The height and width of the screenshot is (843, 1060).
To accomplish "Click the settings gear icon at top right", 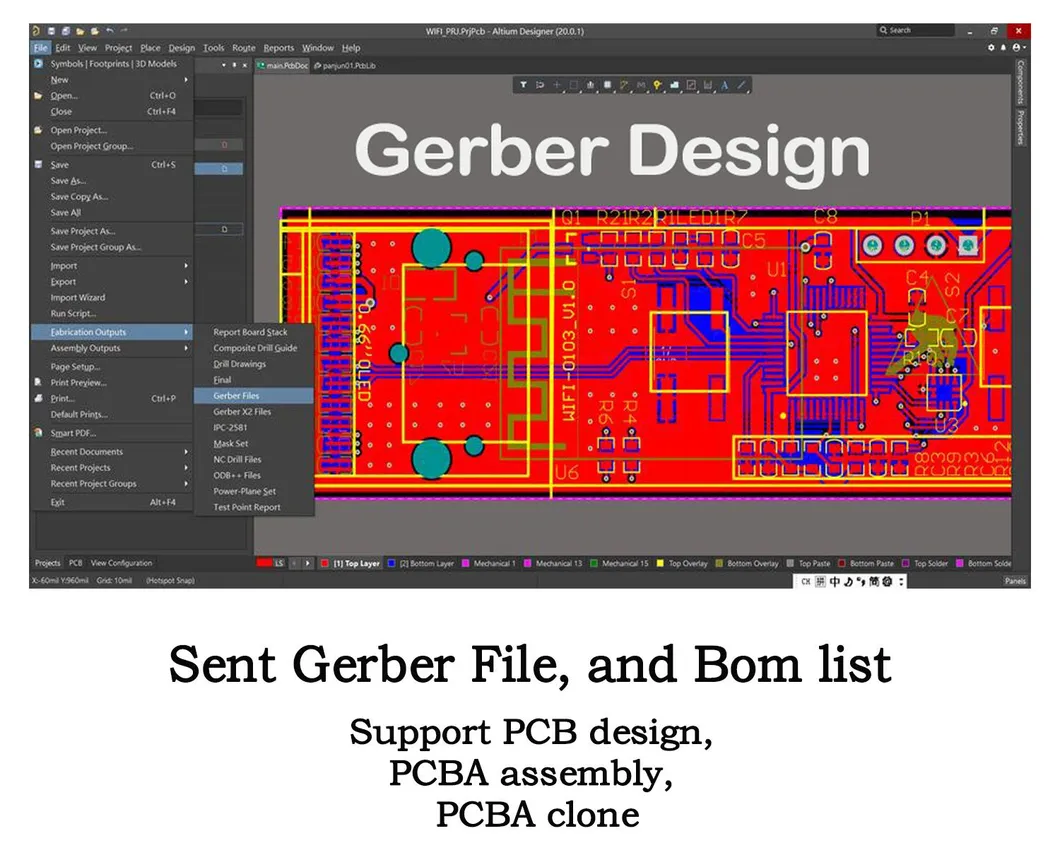I will [x=991, y=47].
